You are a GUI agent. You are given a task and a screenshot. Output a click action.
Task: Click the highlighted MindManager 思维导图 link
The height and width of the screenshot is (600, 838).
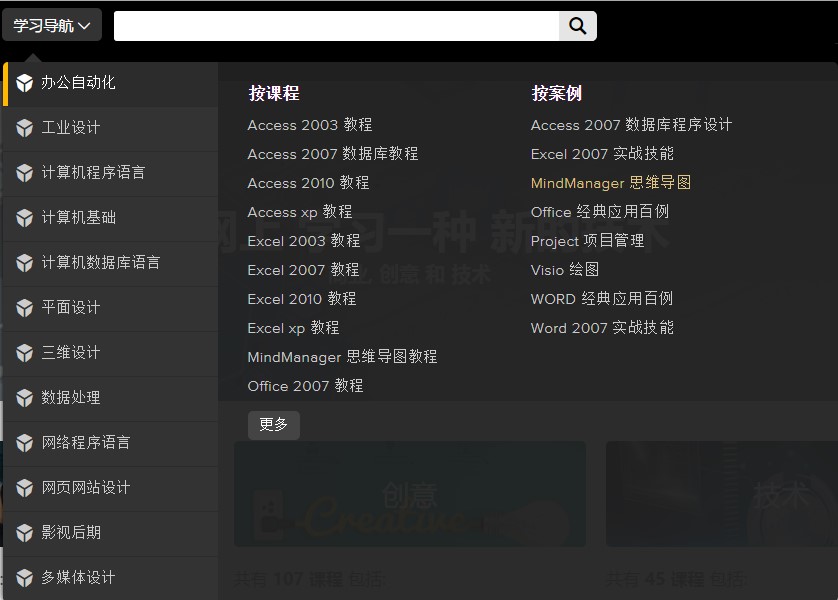(x=611, y=183)
